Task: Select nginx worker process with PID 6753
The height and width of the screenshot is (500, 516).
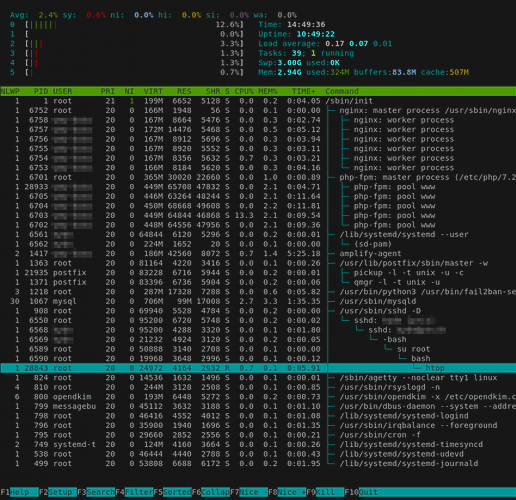Action: click(x=258, y=168)
